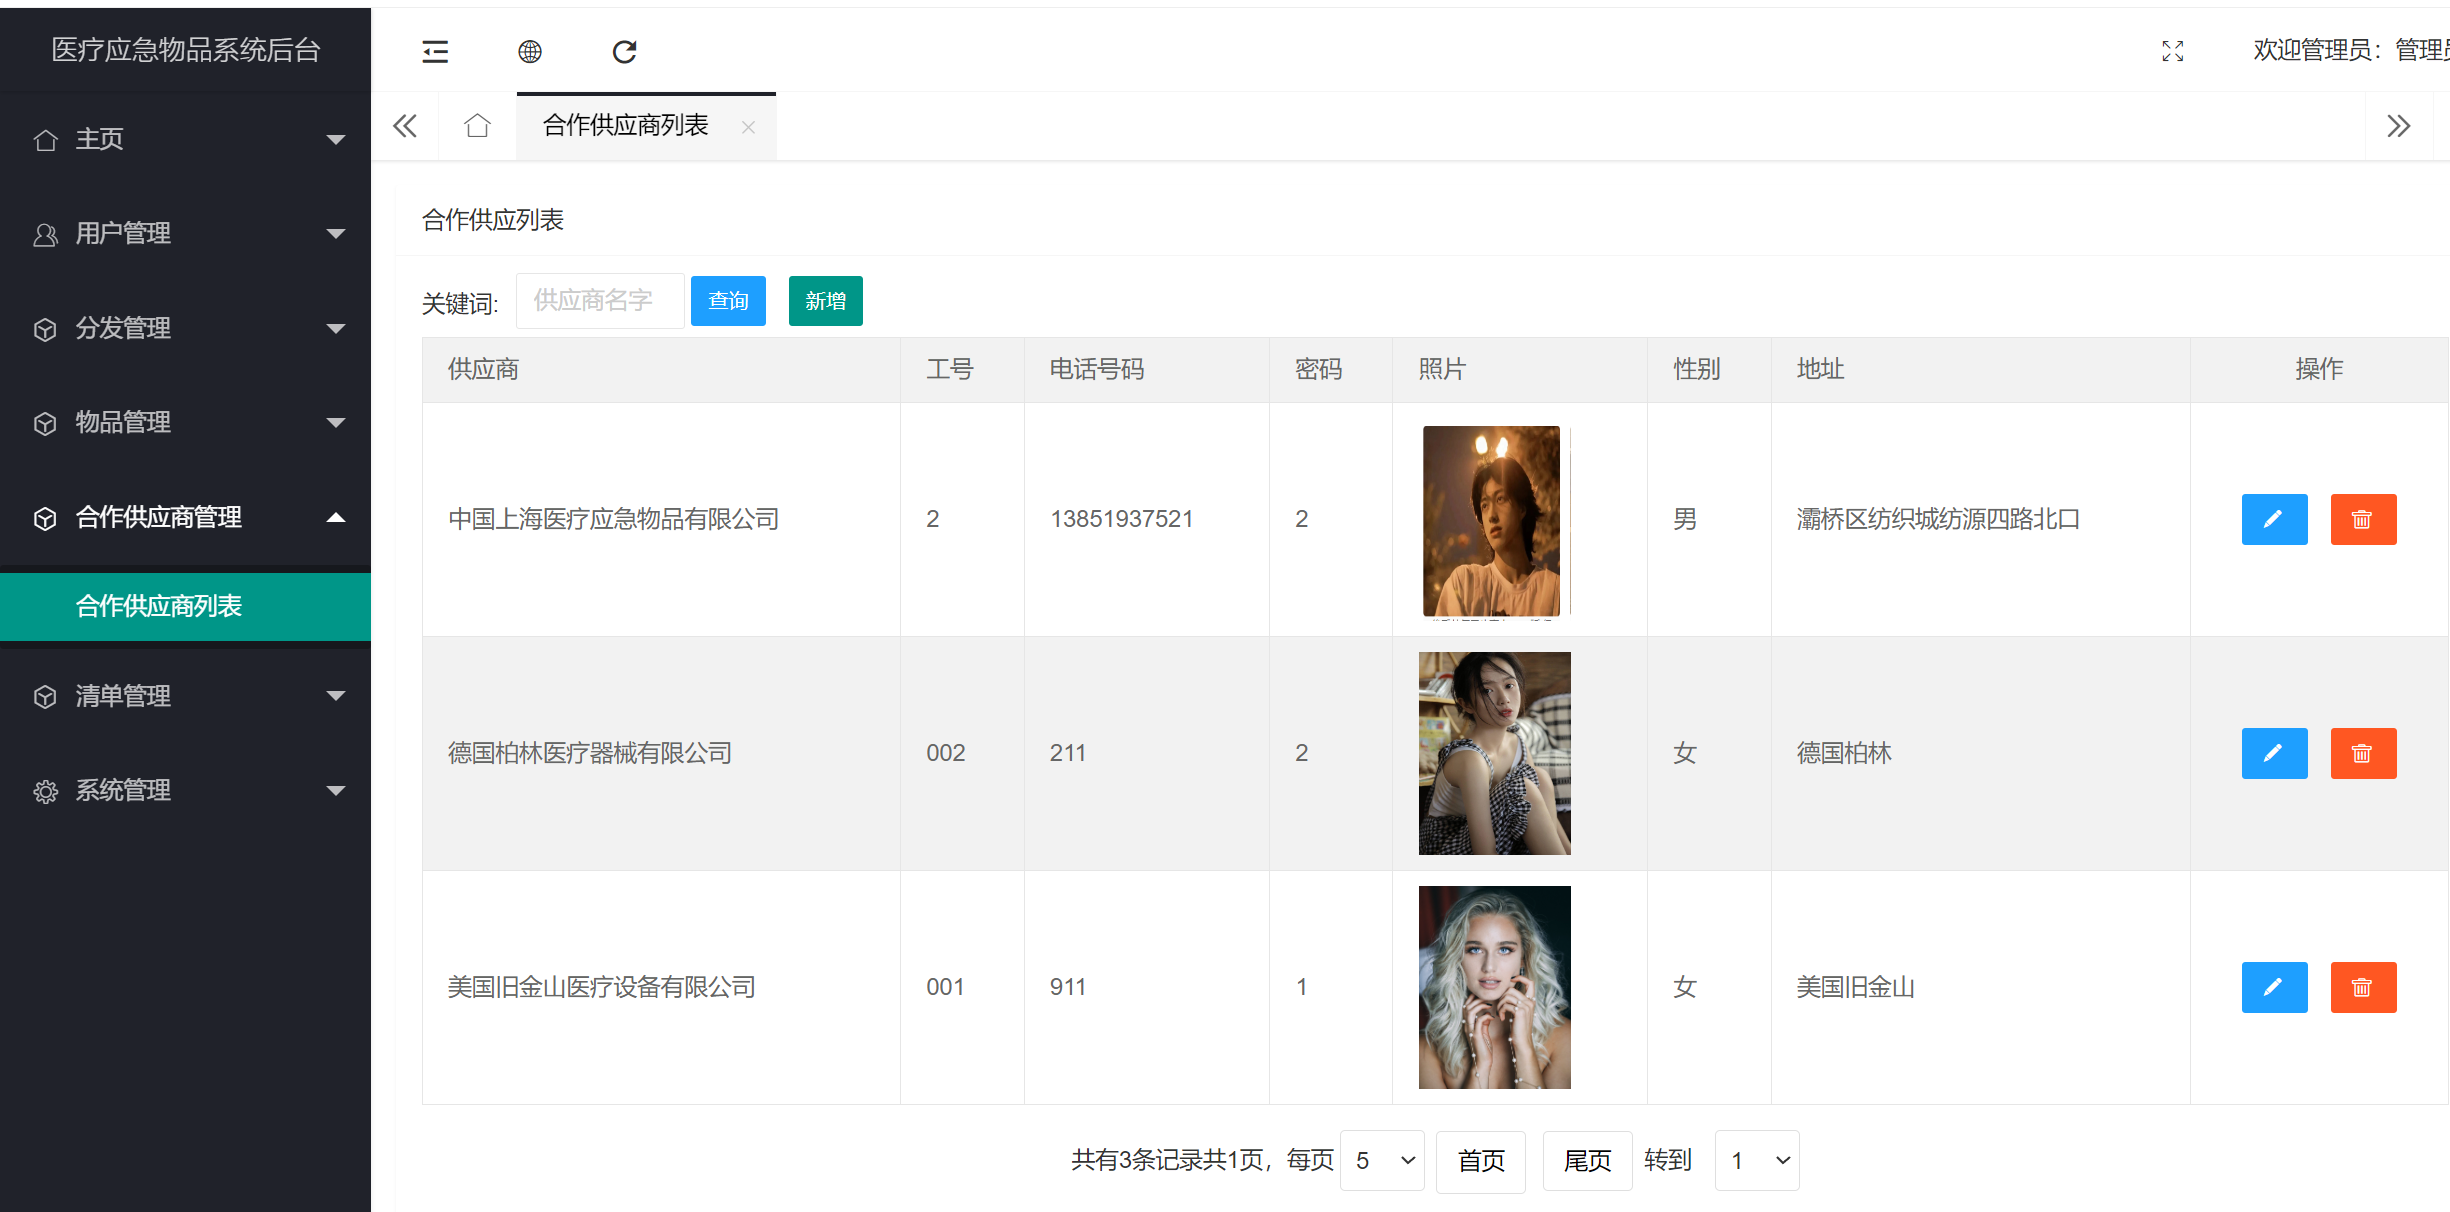Click the globe icon in top toolbar
This screenshot has width=2450, height=1212.
(x=530, y=51)
